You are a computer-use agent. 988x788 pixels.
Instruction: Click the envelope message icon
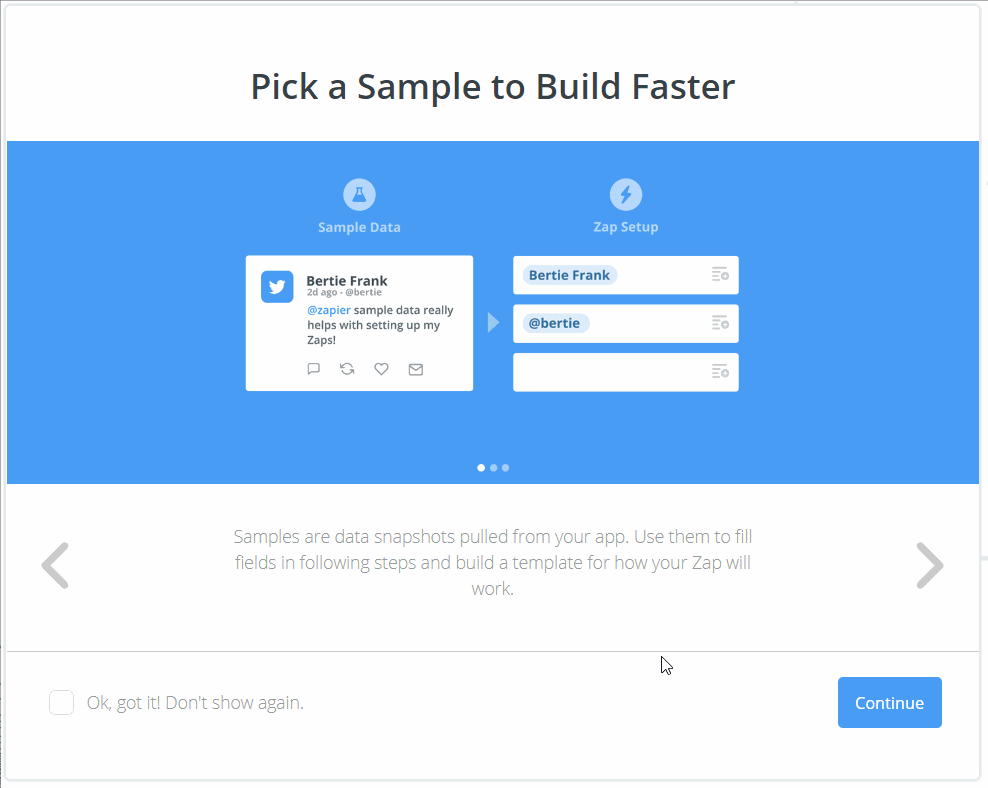pos(416,369)
